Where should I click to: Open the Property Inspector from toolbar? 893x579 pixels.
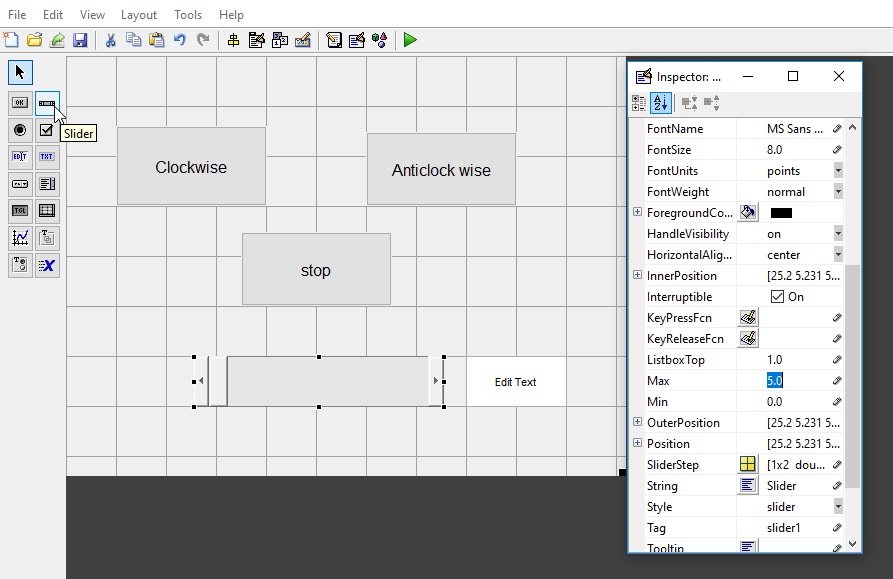coord(357,40)
